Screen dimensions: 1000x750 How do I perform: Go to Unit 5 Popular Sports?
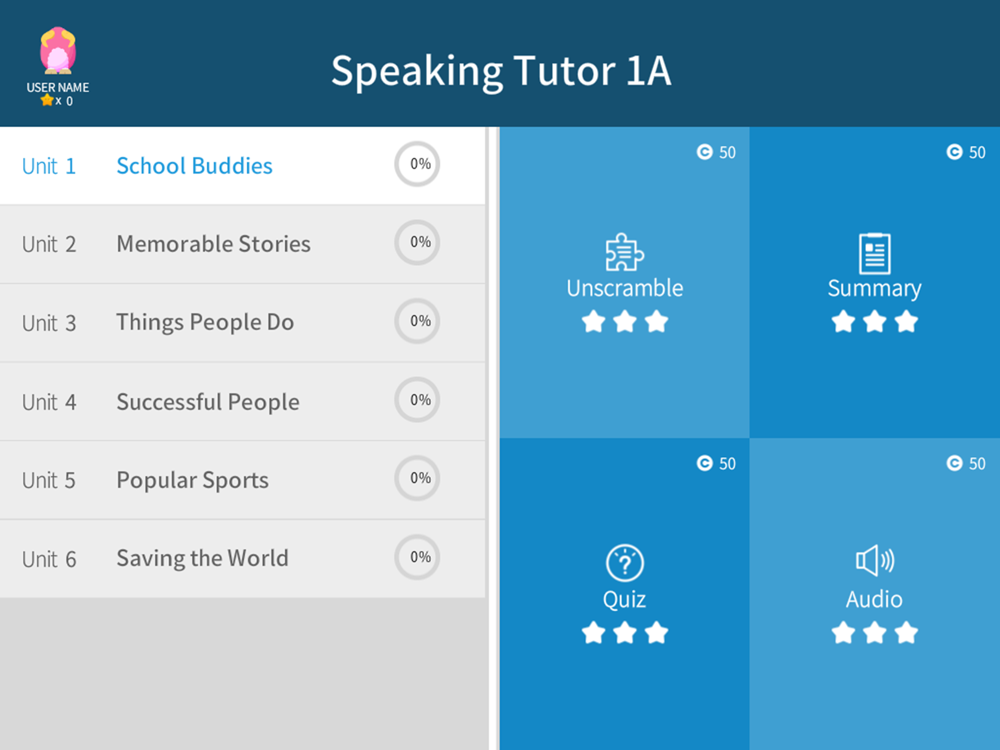[x=242, y=480]
